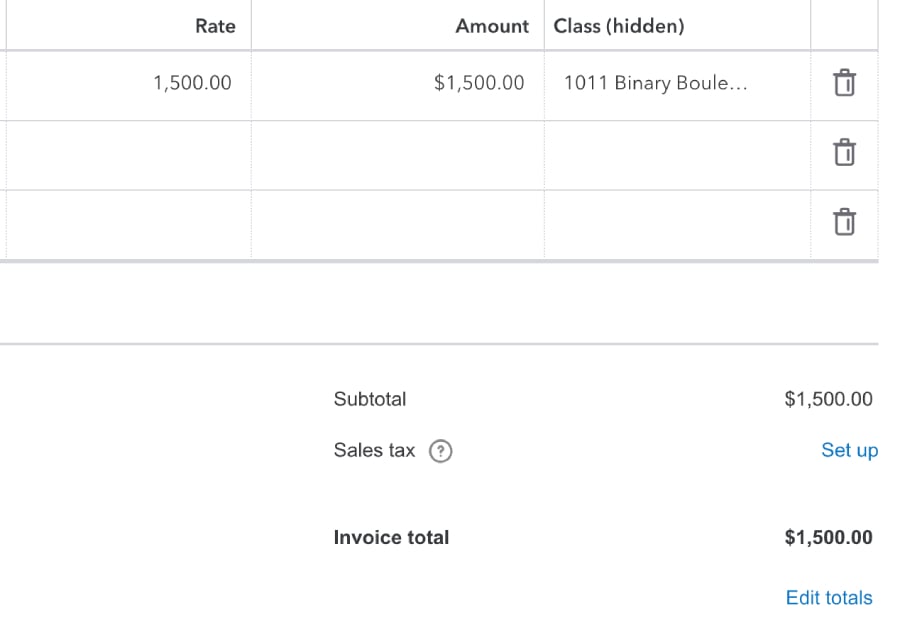900x637 pixels.
Task: Click the trash icon on third row
Action: 844,221
